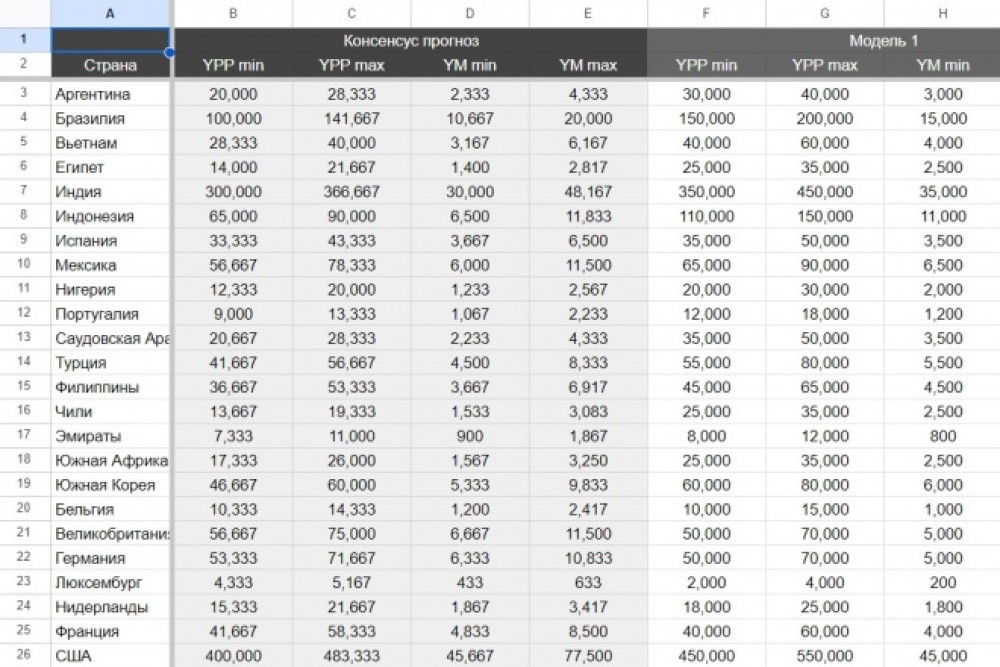Select row 23 by its row number

click(x=24, y=582)
